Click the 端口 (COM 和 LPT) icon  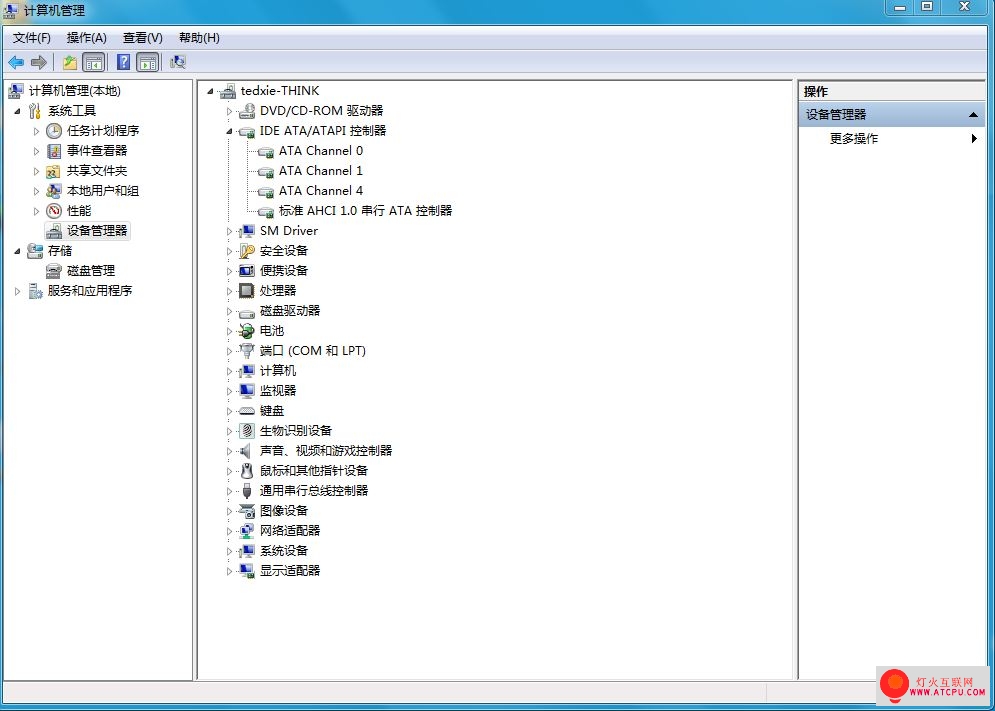click(x=247, y=351)
